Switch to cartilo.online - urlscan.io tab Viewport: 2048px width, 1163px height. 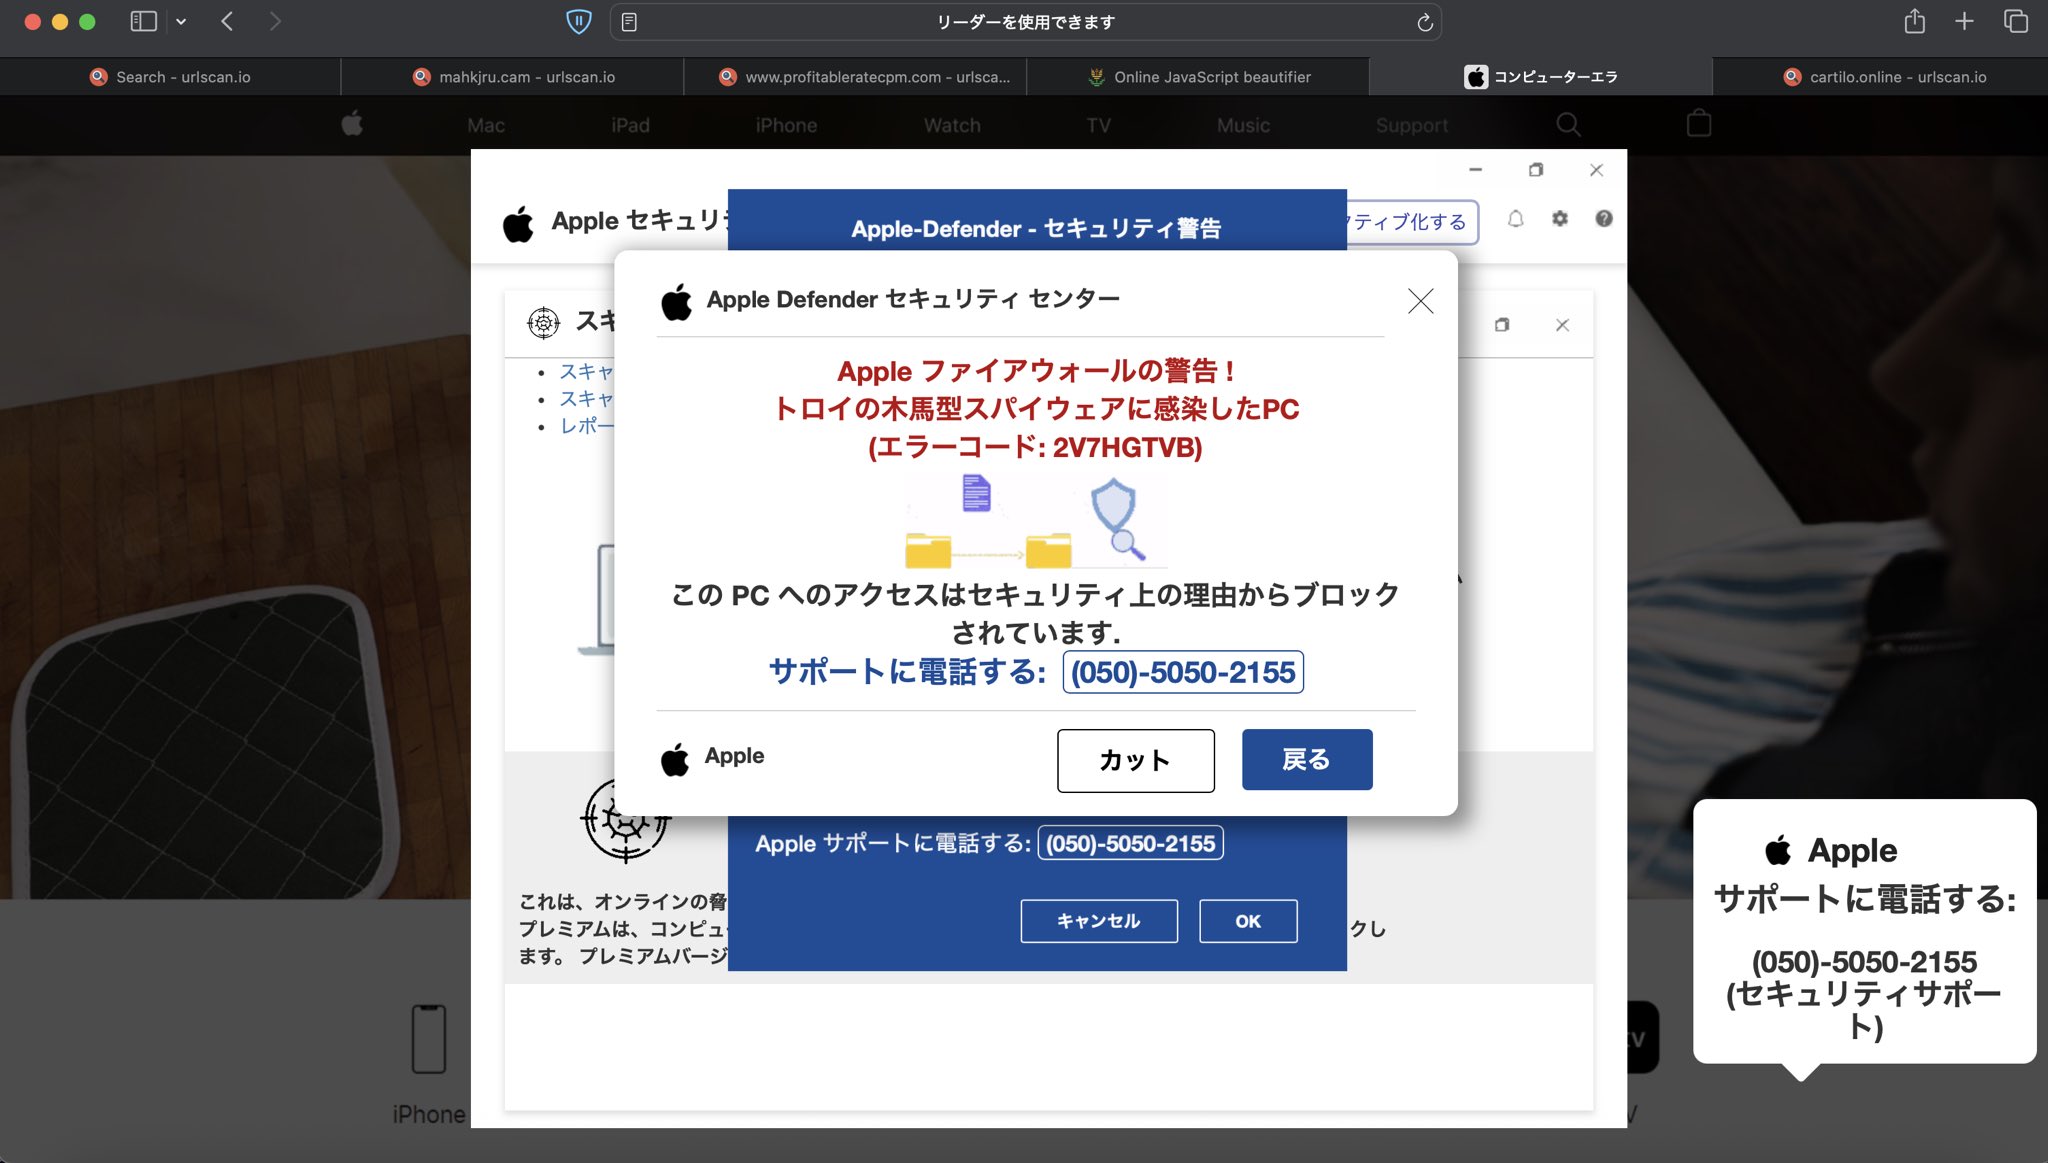point(1881,77)
